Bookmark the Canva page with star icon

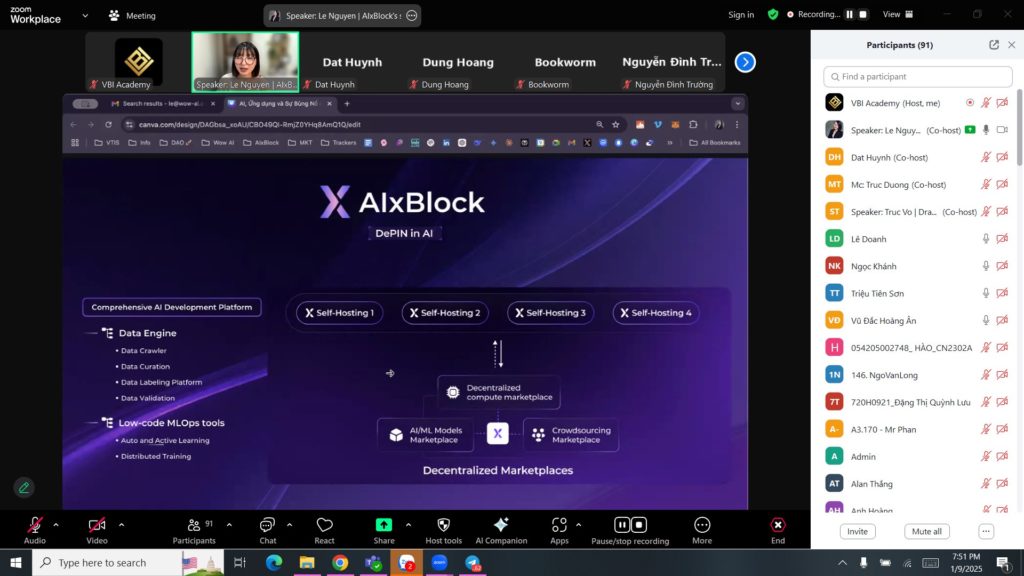coord(615,124)
